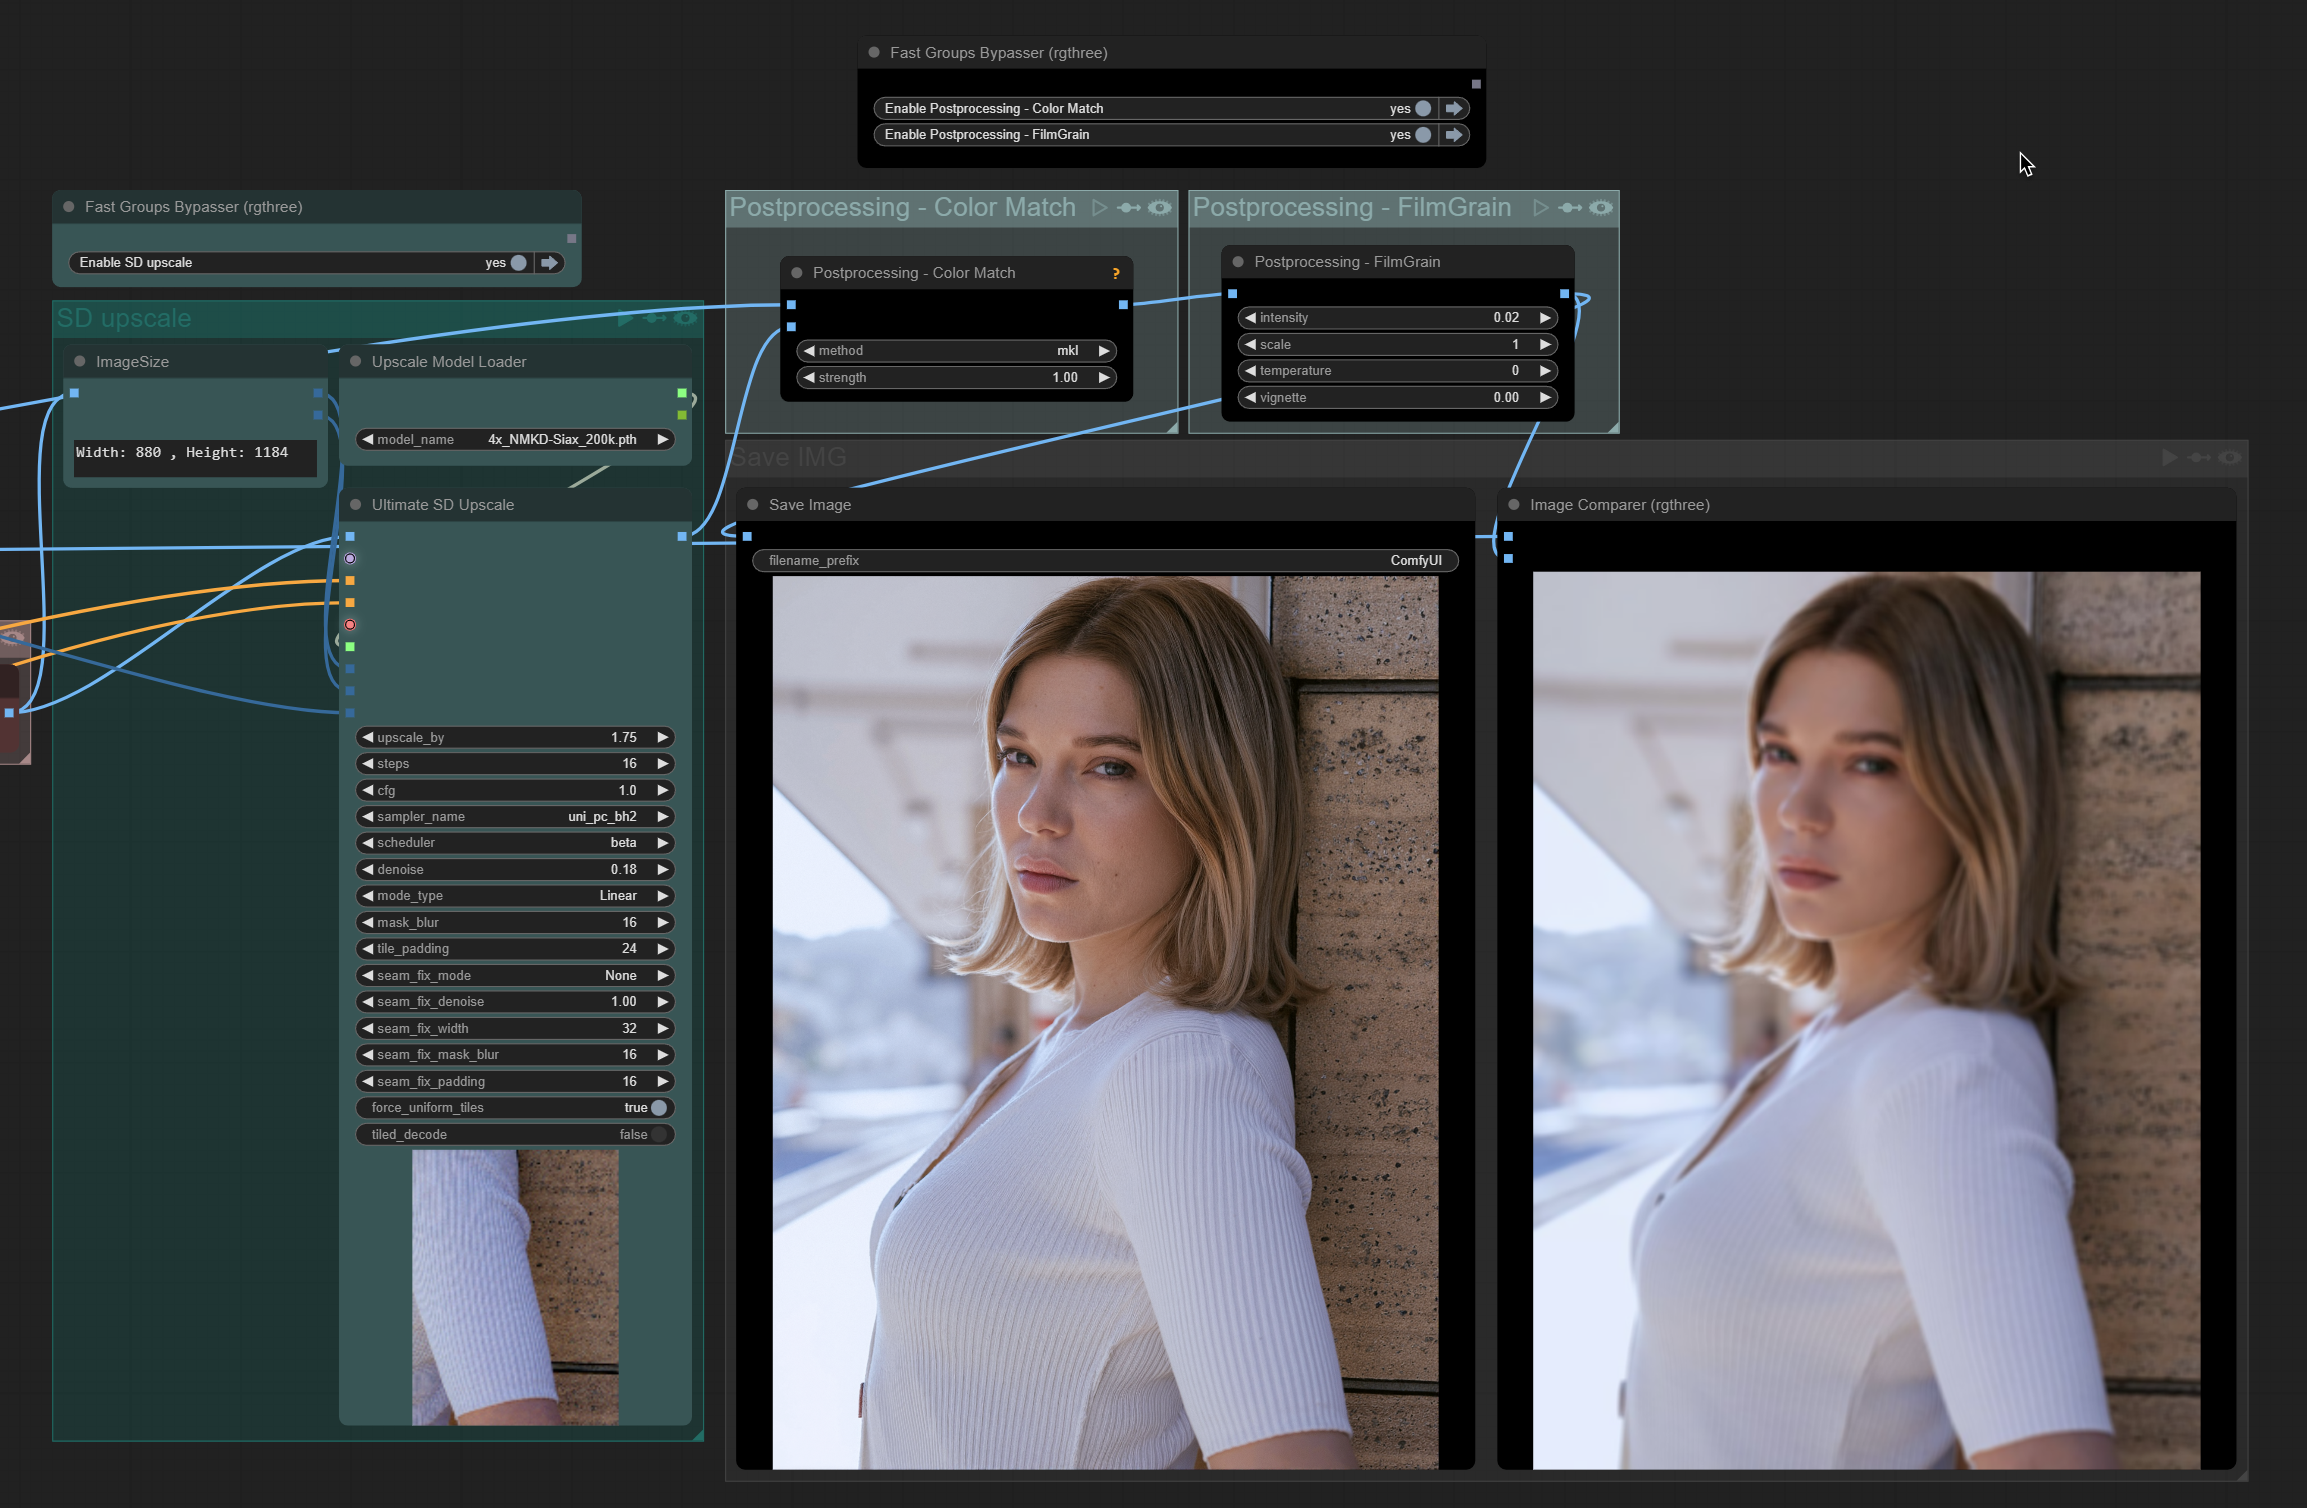The height and width of the screenshot is (1508, 2307).
Task: Open the sampler_name combo selector
Action: point(515,816)
